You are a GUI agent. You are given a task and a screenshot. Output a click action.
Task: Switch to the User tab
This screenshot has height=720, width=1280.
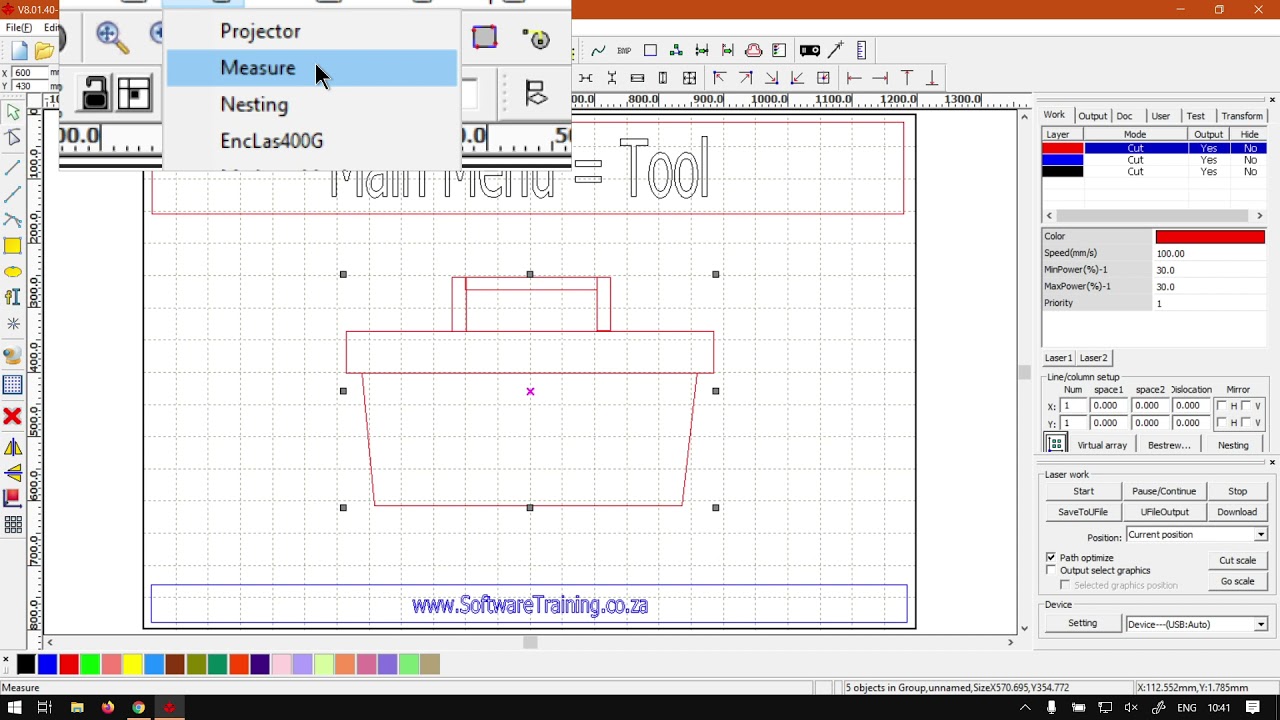pyautogui.click(x=1160, y=116)
